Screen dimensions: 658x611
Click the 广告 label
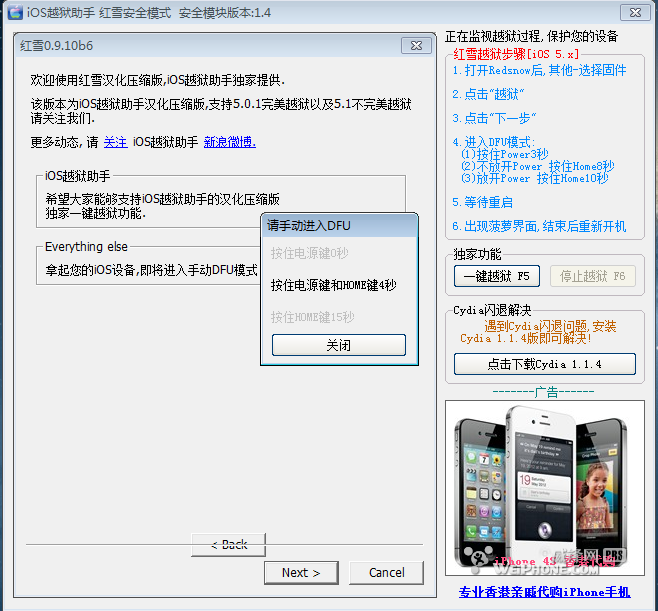543,392
